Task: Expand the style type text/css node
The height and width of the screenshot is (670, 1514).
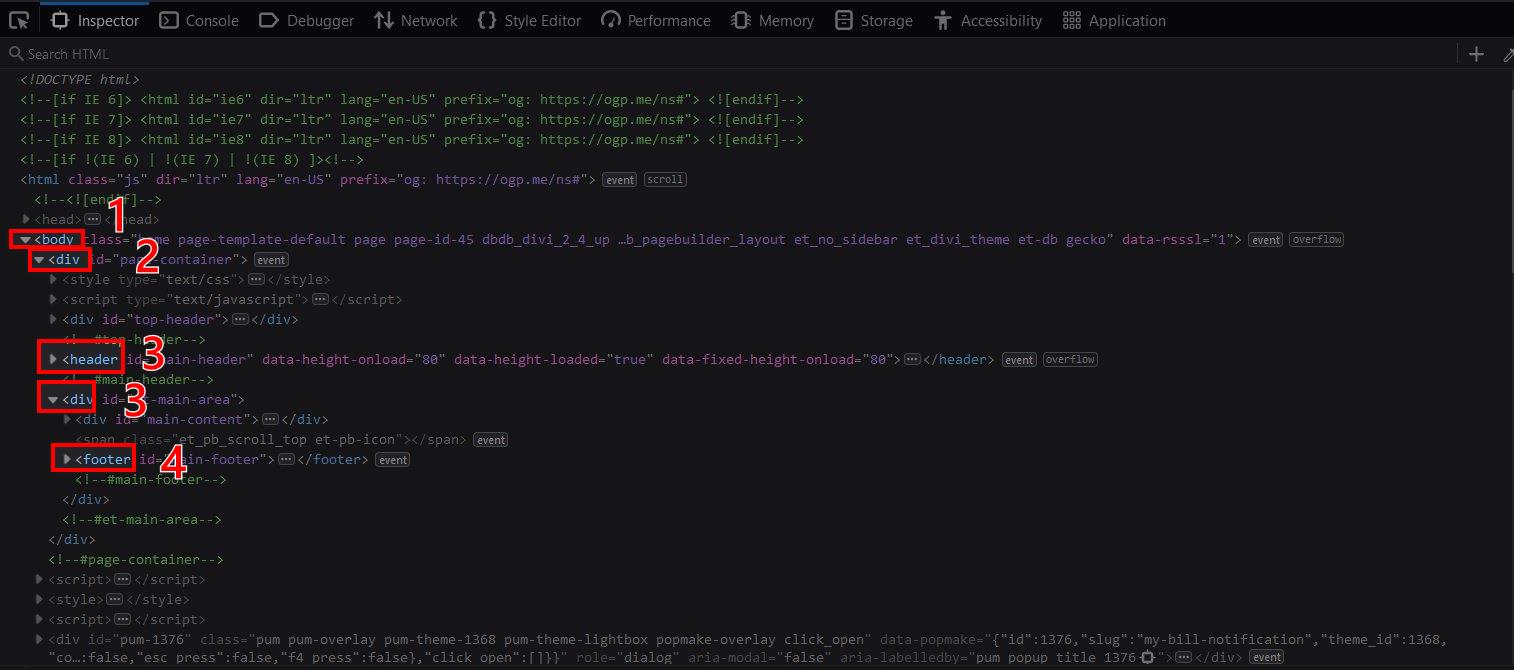Action: 54,279
